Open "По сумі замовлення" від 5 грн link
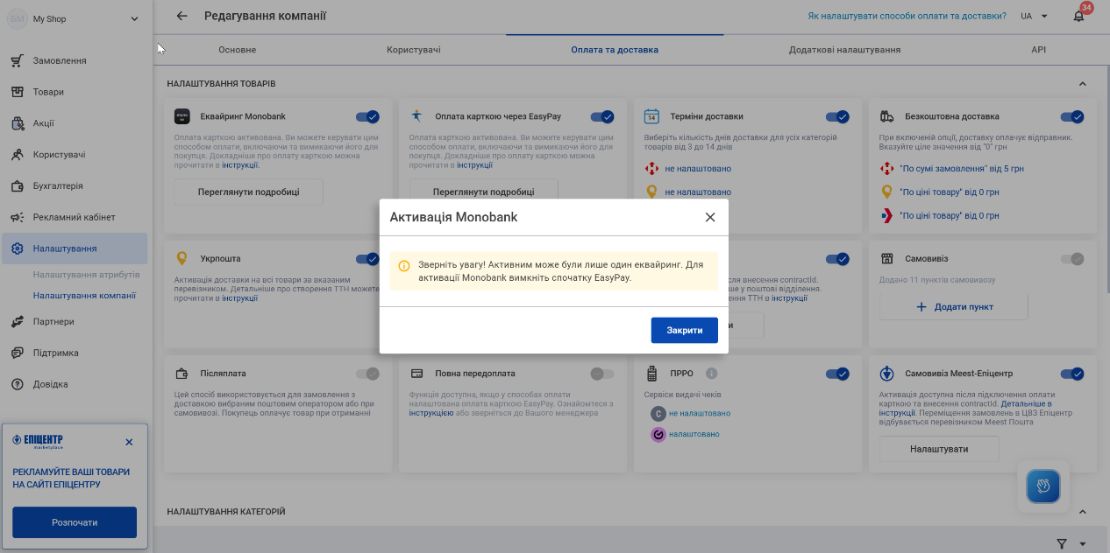The image size is (1110, 553). 961,169
